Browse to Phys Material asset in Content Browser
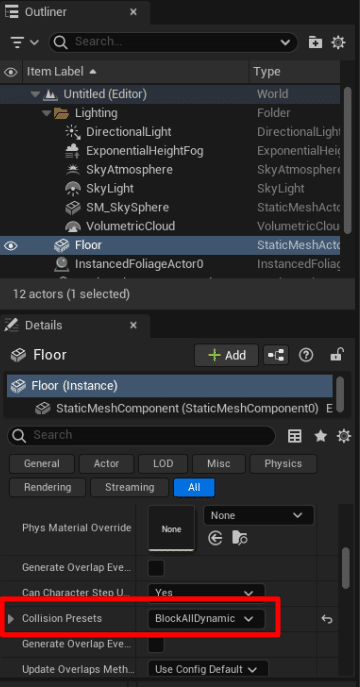360x687 pixels. tap(240, 538)
